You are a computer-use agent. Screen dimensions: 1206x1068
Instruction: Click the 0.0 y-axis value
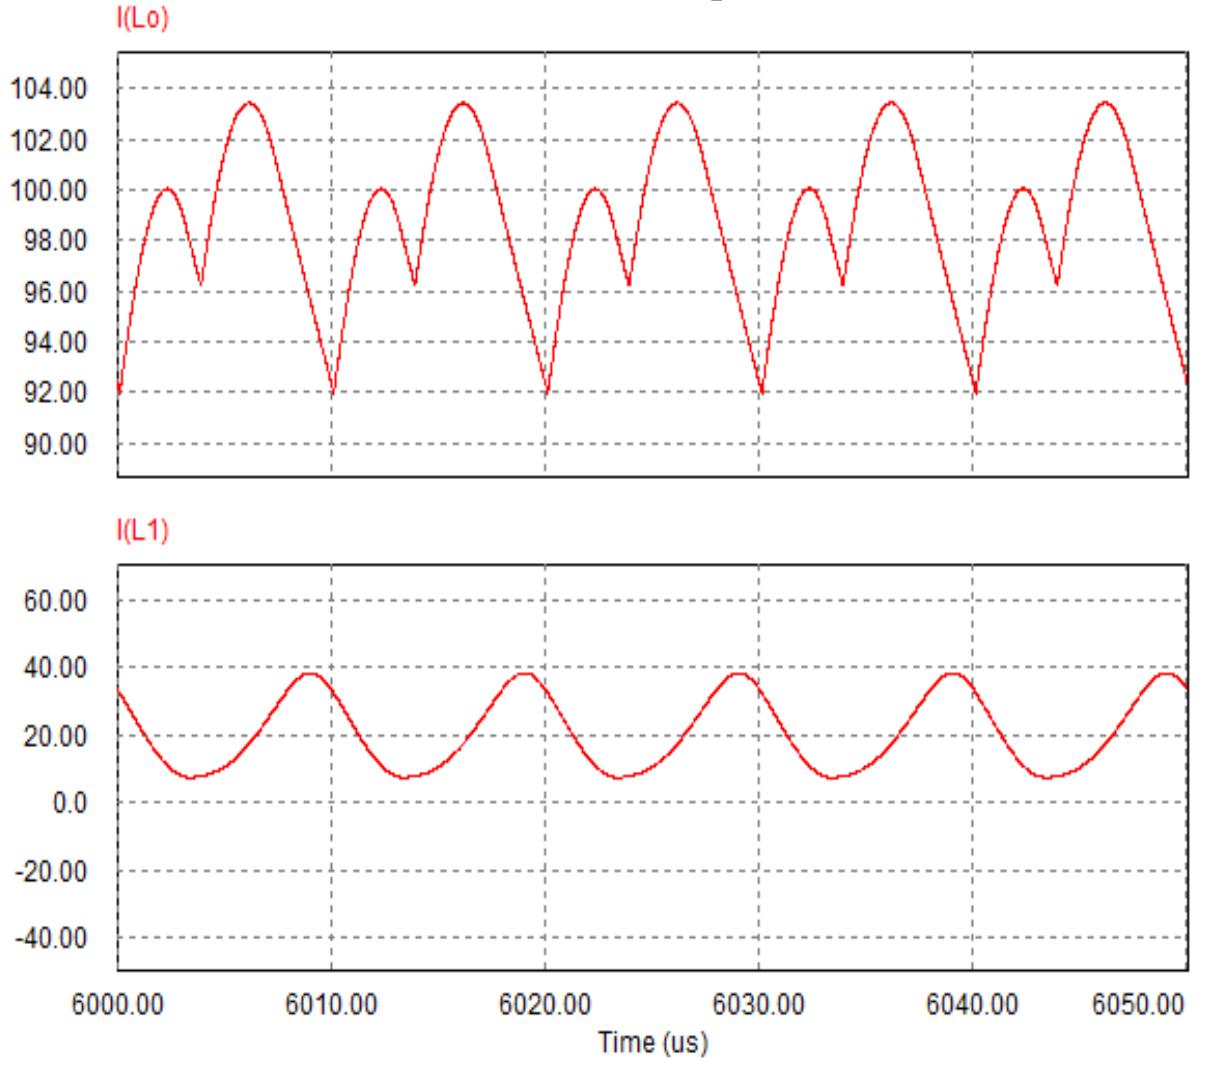[69, 803]
